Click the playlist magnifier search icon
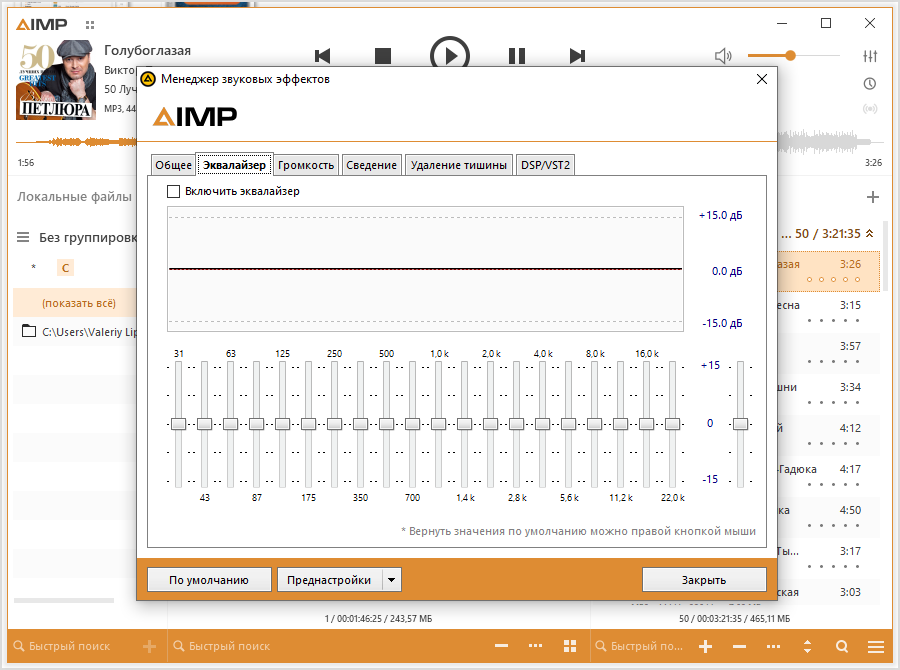 click(842, 646)
